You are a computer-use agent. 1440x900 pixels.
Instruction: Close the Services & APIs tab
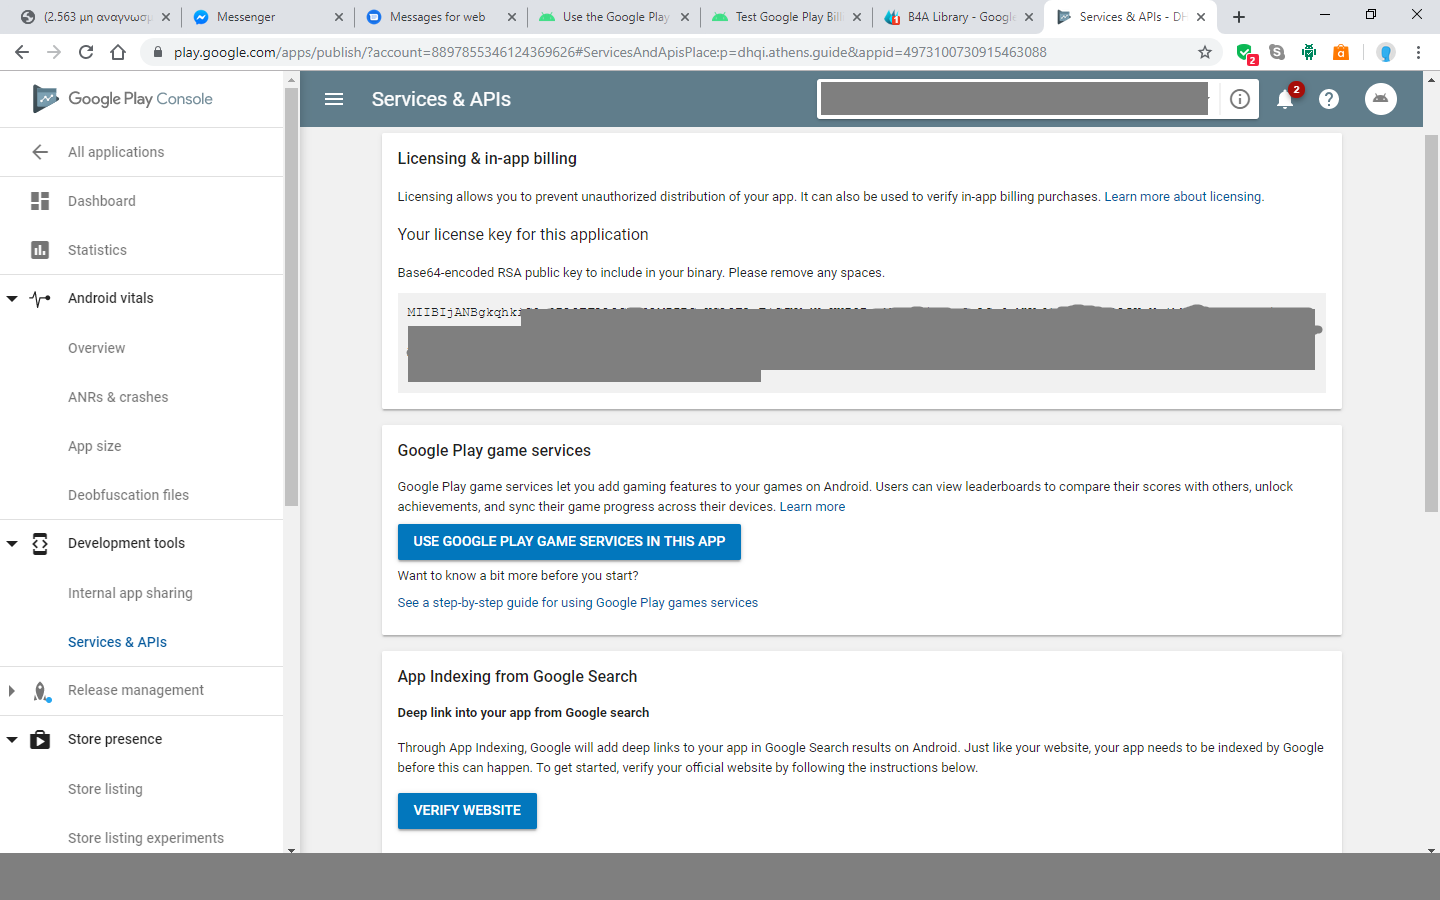pyautogui.click(x=1201, y=17)
